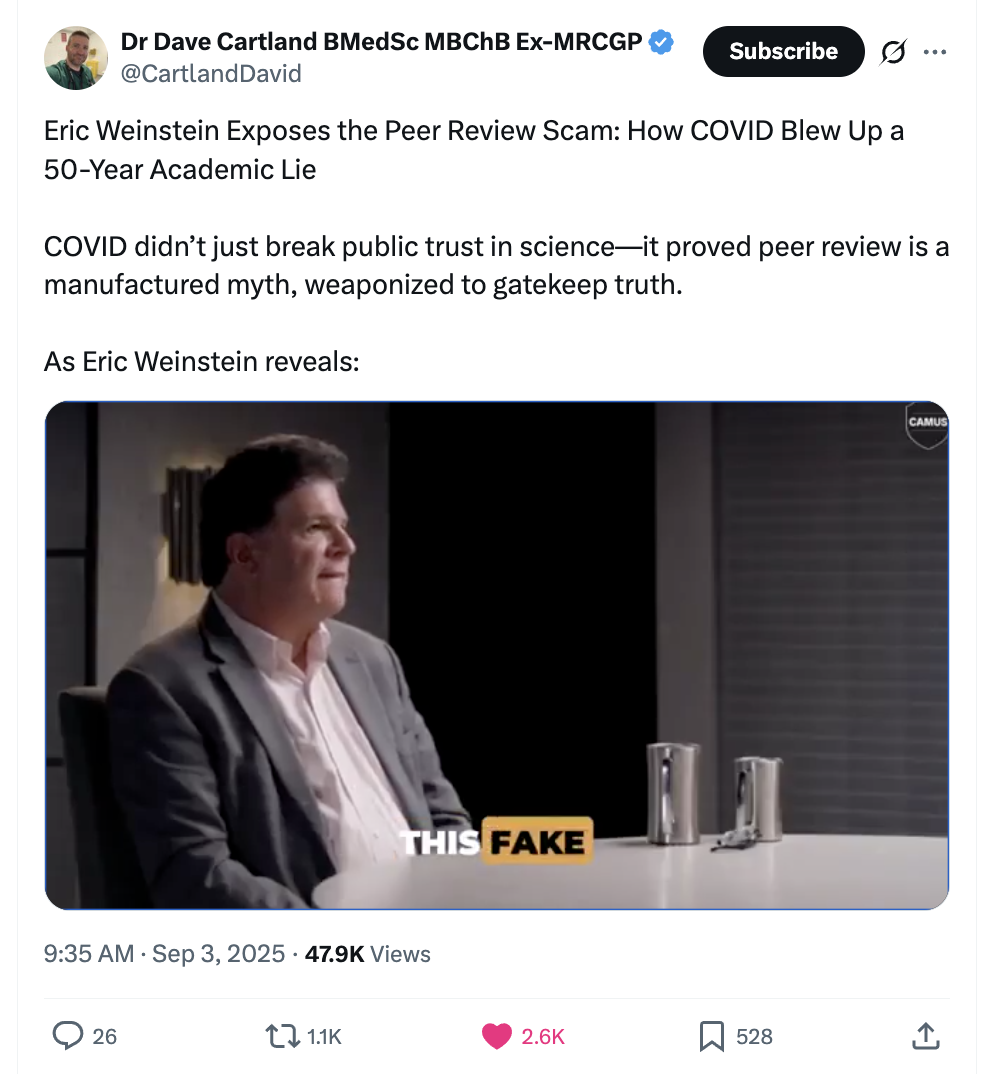Click the share upload icon
The image size is (982, 1074).
point(925,1036)
